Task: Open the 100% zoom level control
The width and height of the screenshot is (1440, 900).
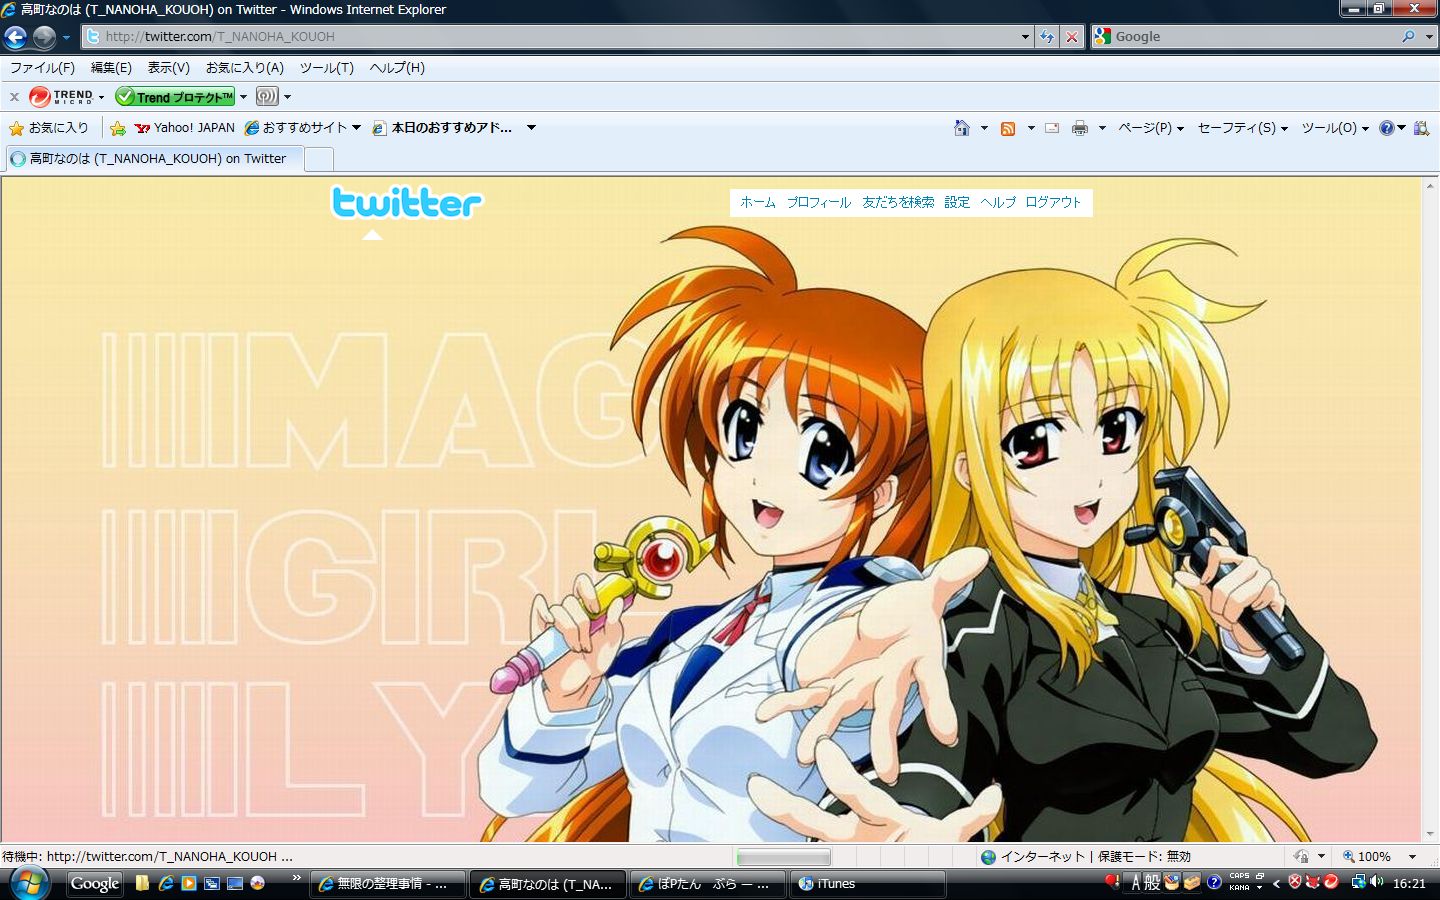Action: [x=1380, y=857]
